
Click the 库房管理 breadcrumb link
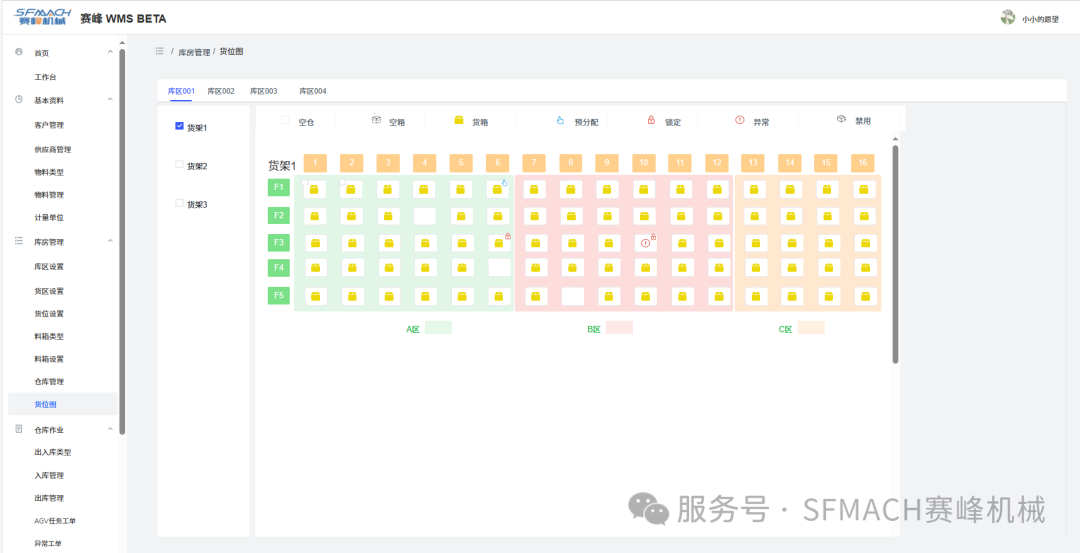coord(194,51)
